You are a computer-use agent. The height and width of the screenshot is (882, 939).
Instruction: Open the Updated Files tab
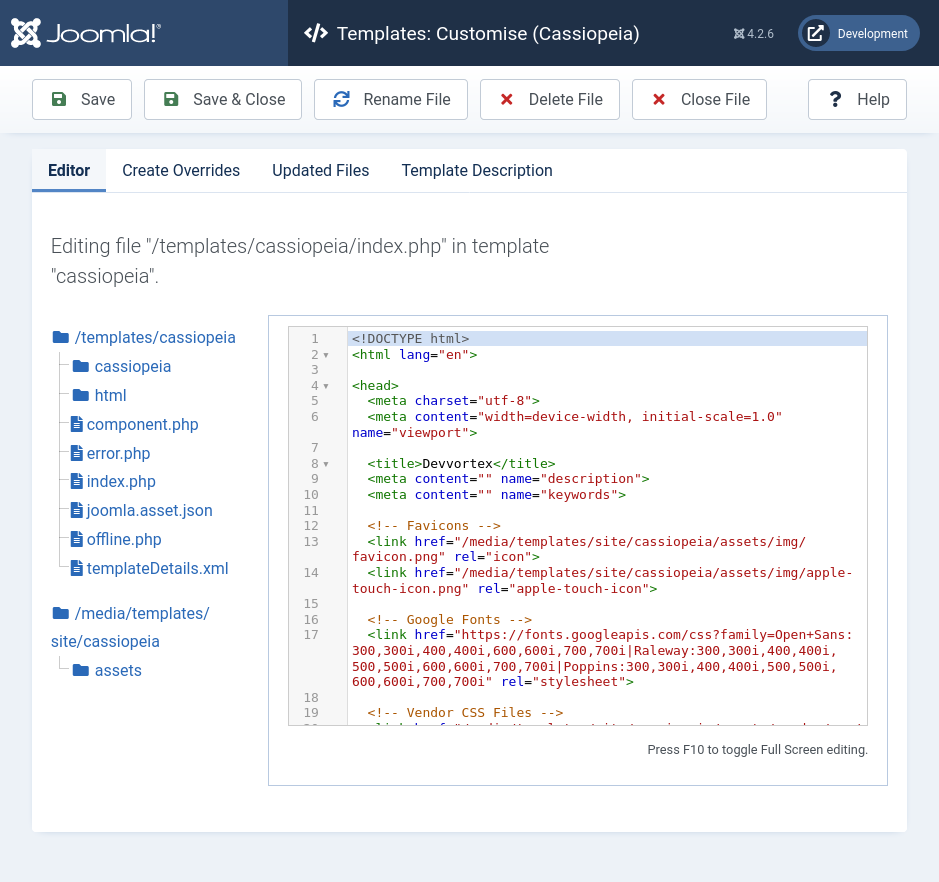tap(320, 171)
